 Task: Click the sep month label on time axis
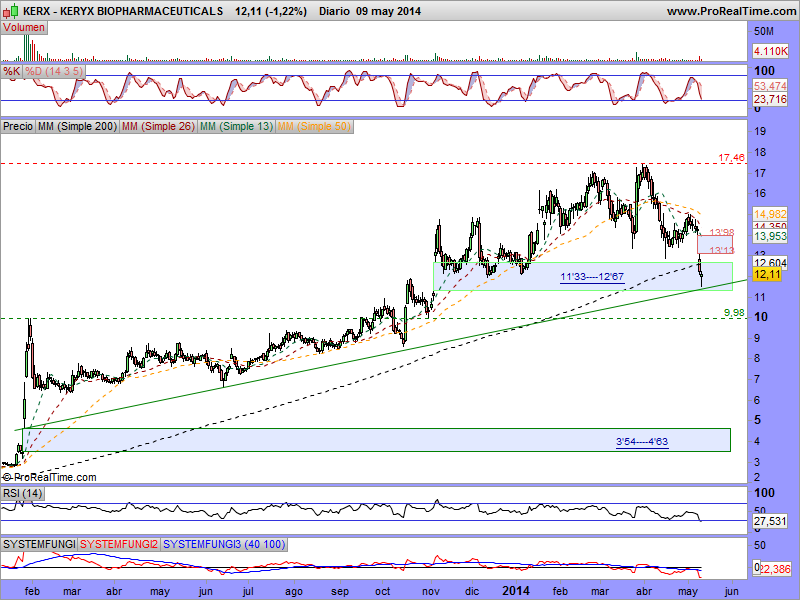(x=340, y=592)
